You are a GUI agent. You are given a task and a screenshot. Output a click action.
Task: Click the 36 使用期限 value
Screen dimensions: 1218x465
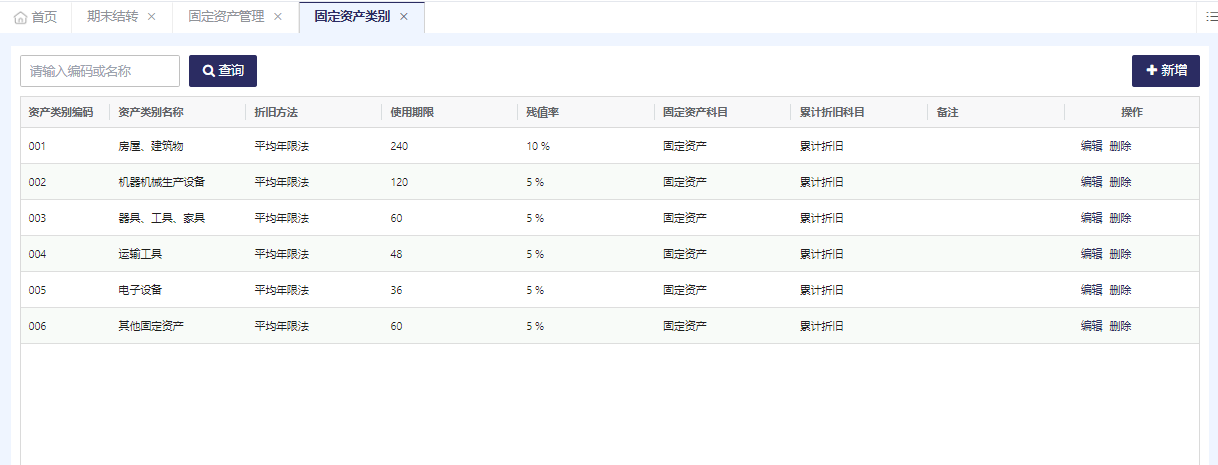[x=397, y=290]
